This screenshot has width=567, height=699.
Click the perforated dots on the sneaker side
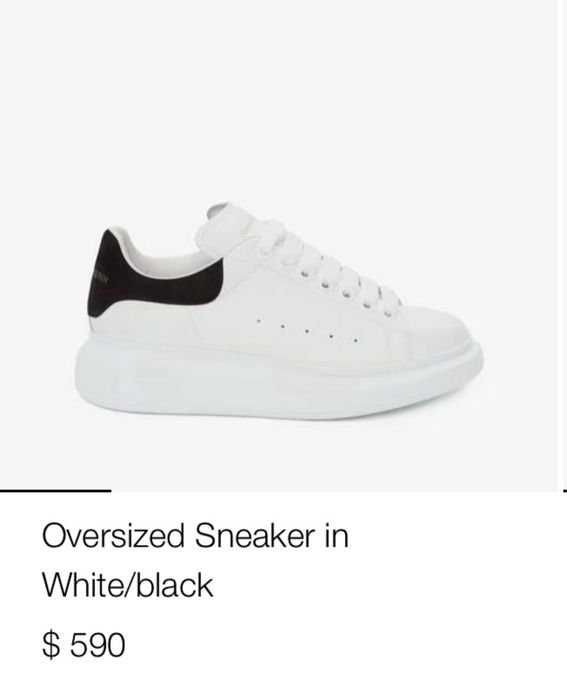307,330
